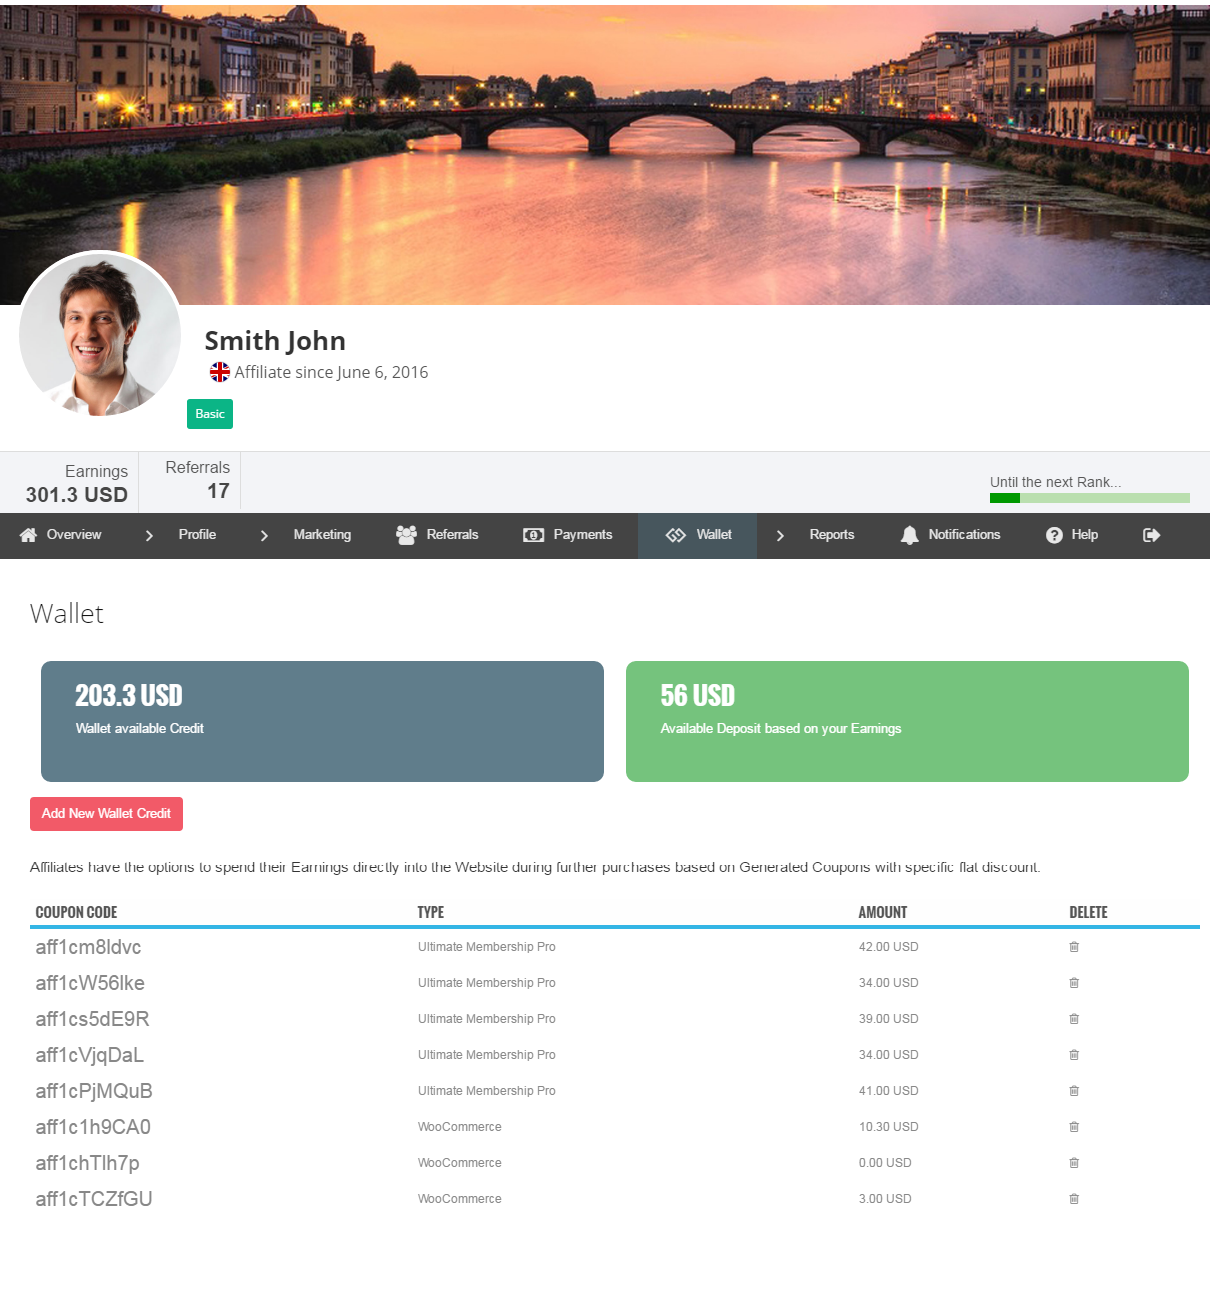Delete coupon aff1cVjqDaL via trash icon
This screenshot has height=1298, width=1210.
coord(1074,1055)
